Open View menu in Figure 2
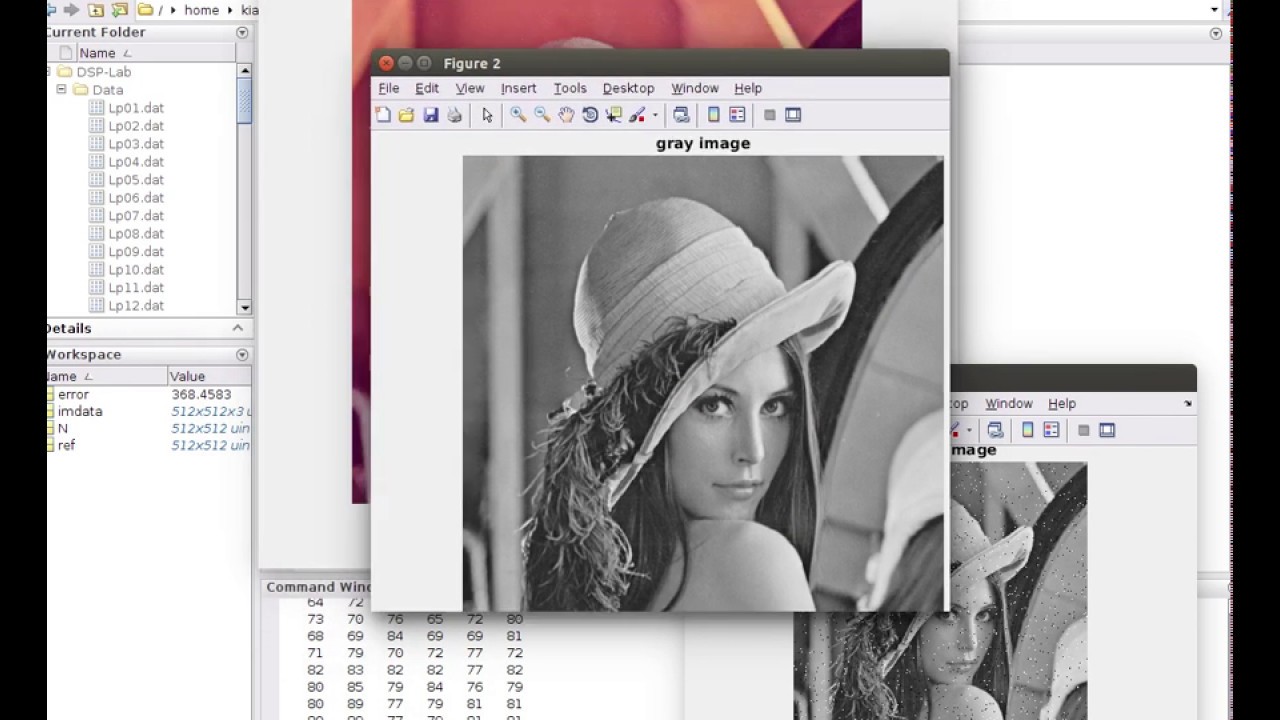The width and height of the screenshot is (1280, 720). click(x=470, y=88)
